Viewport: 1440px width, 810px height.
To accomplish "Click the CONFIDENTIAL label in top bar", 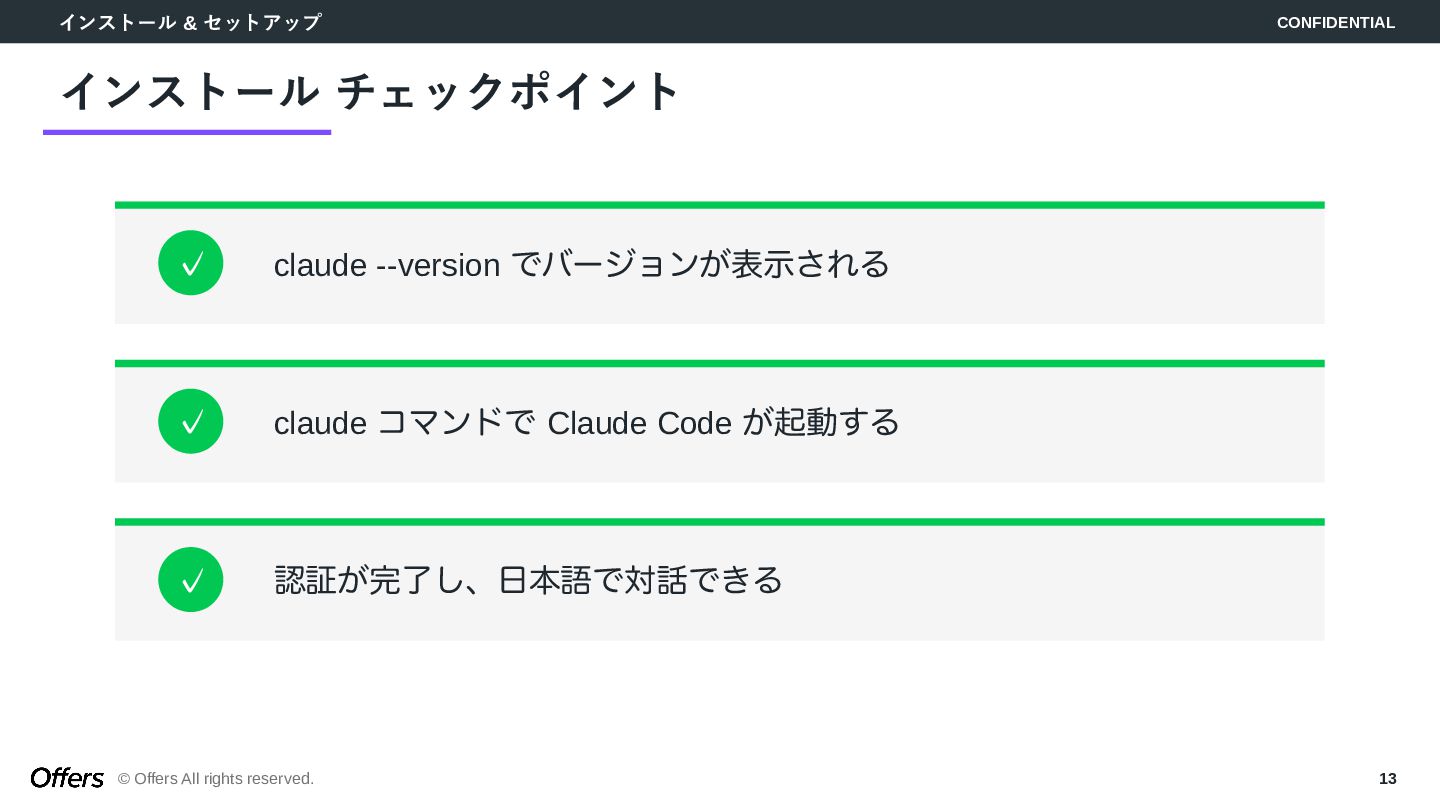I will 1335,22.
